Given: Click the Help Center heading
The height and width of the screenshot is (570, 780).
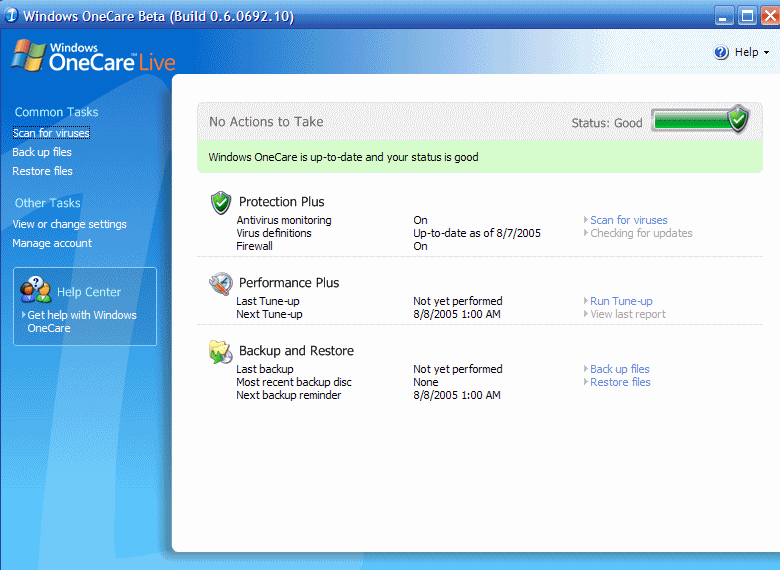Looking at the screenshot, I should pos(89,292).
